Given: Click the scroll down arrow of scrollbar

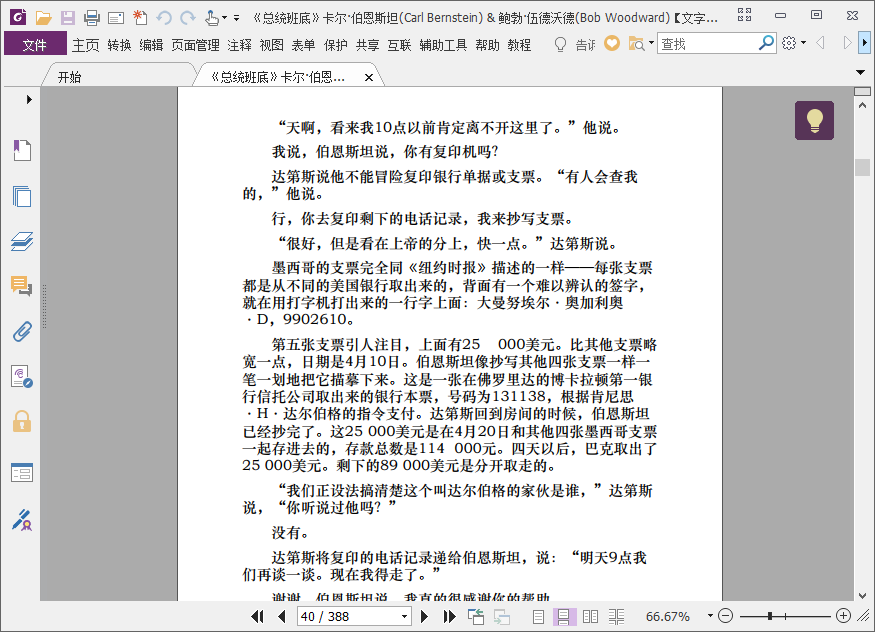Looking at the screenshot, I should [x=862, y=596].
